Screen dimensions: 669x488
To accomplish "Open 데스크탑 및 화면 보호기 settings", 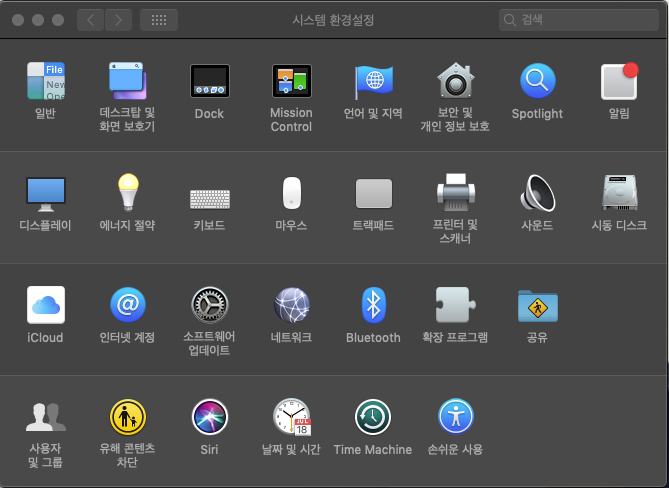I will point(128,81).
